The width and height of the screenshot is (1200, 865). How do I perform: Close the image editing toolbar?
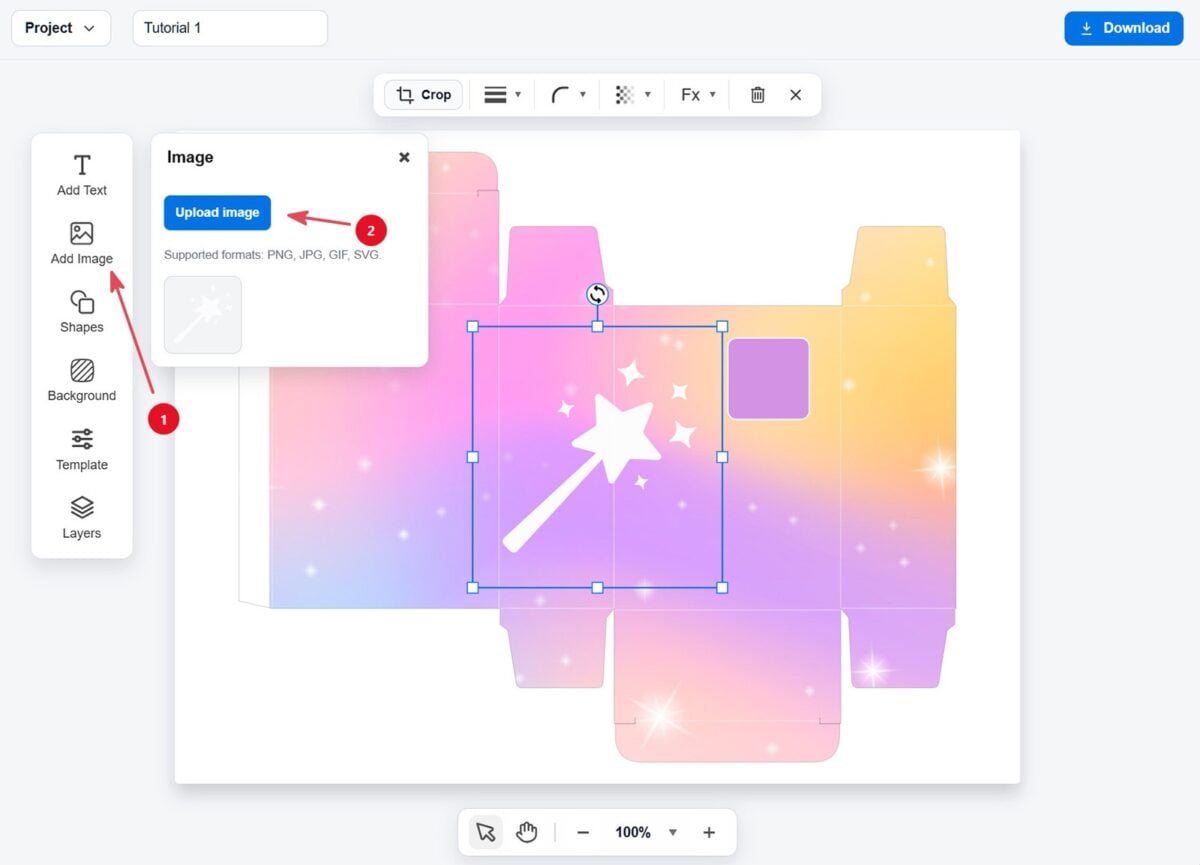pyautogui.click(x=796, y=94)
